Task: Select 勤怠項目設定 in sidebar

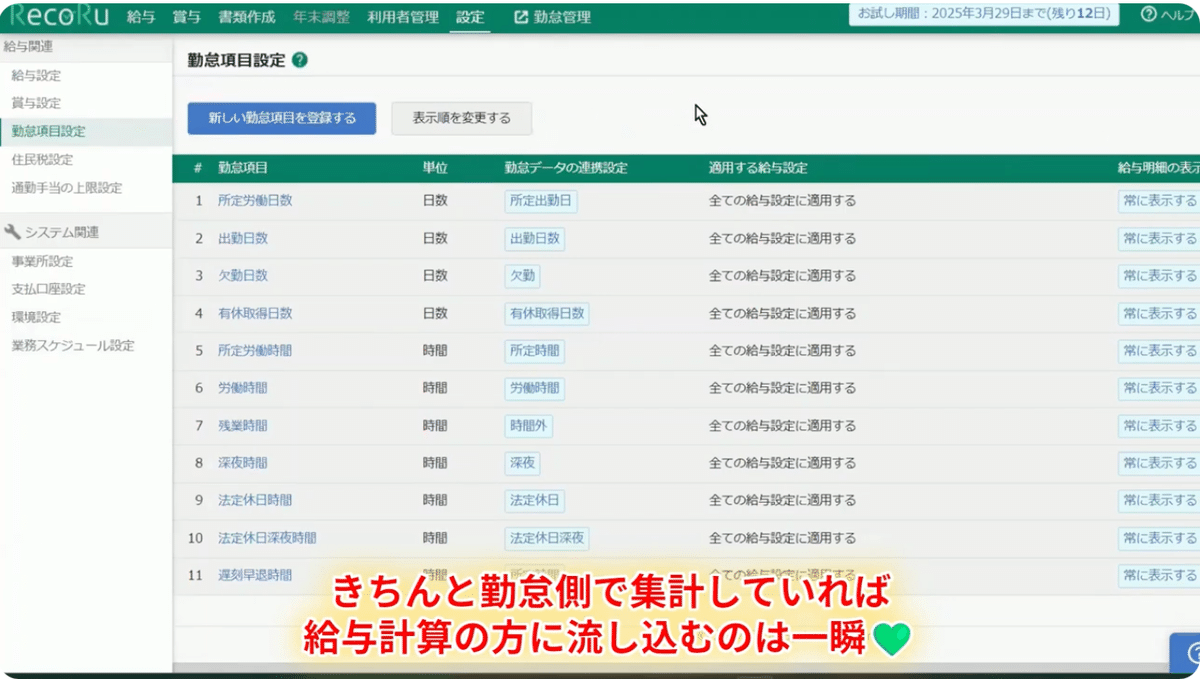Action: pyautogui.click(x=48, y=131)
